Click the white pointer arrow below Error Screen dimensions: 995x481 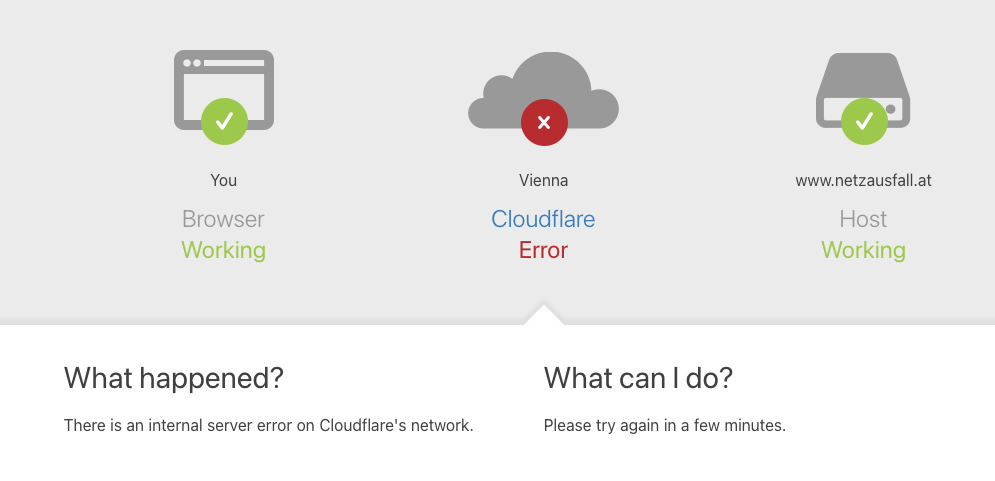pos(543,315)
